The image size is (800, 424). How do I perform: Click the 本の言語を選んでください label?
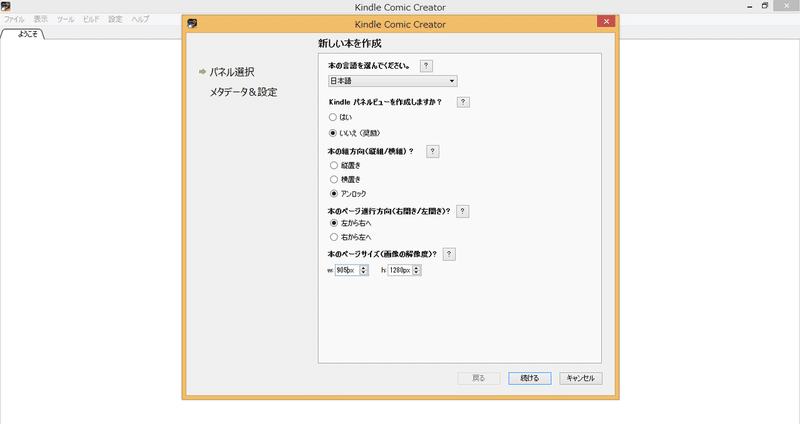tap(369, 66)
